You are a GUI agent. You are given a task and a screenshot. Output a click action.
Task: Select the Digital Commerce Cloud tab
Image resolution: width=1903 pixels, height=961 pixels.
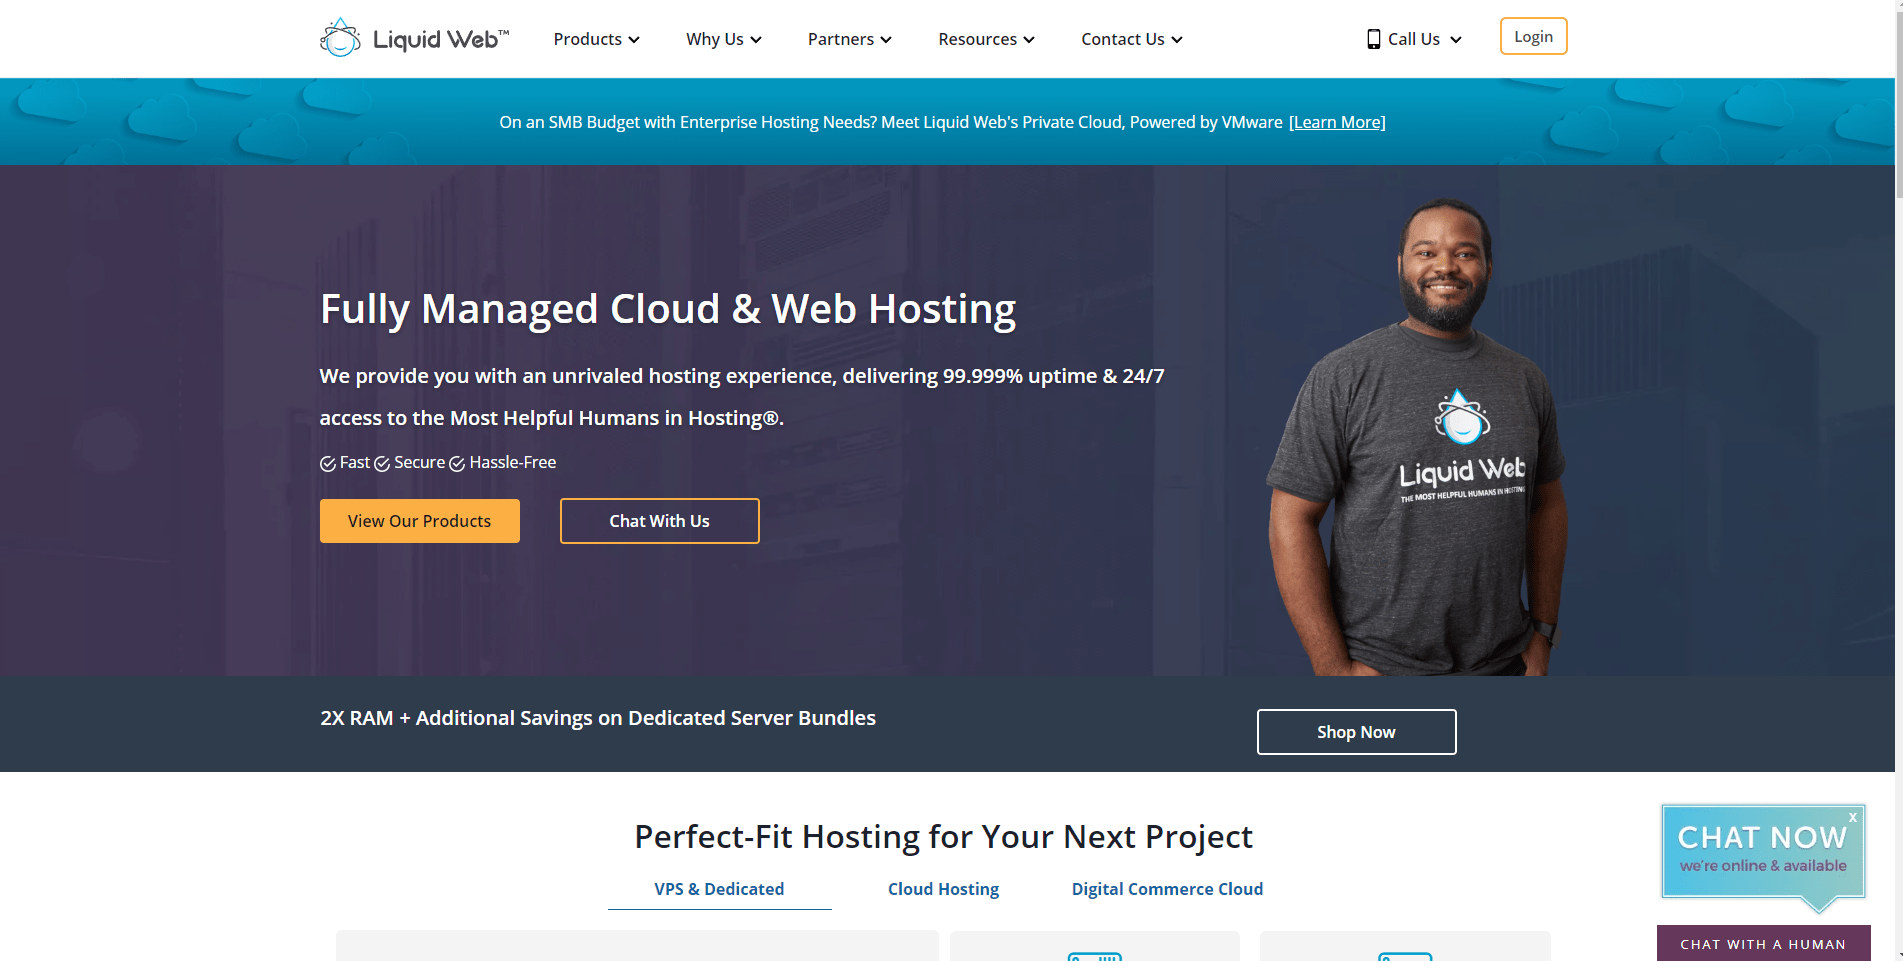[x=1167, y=889]
